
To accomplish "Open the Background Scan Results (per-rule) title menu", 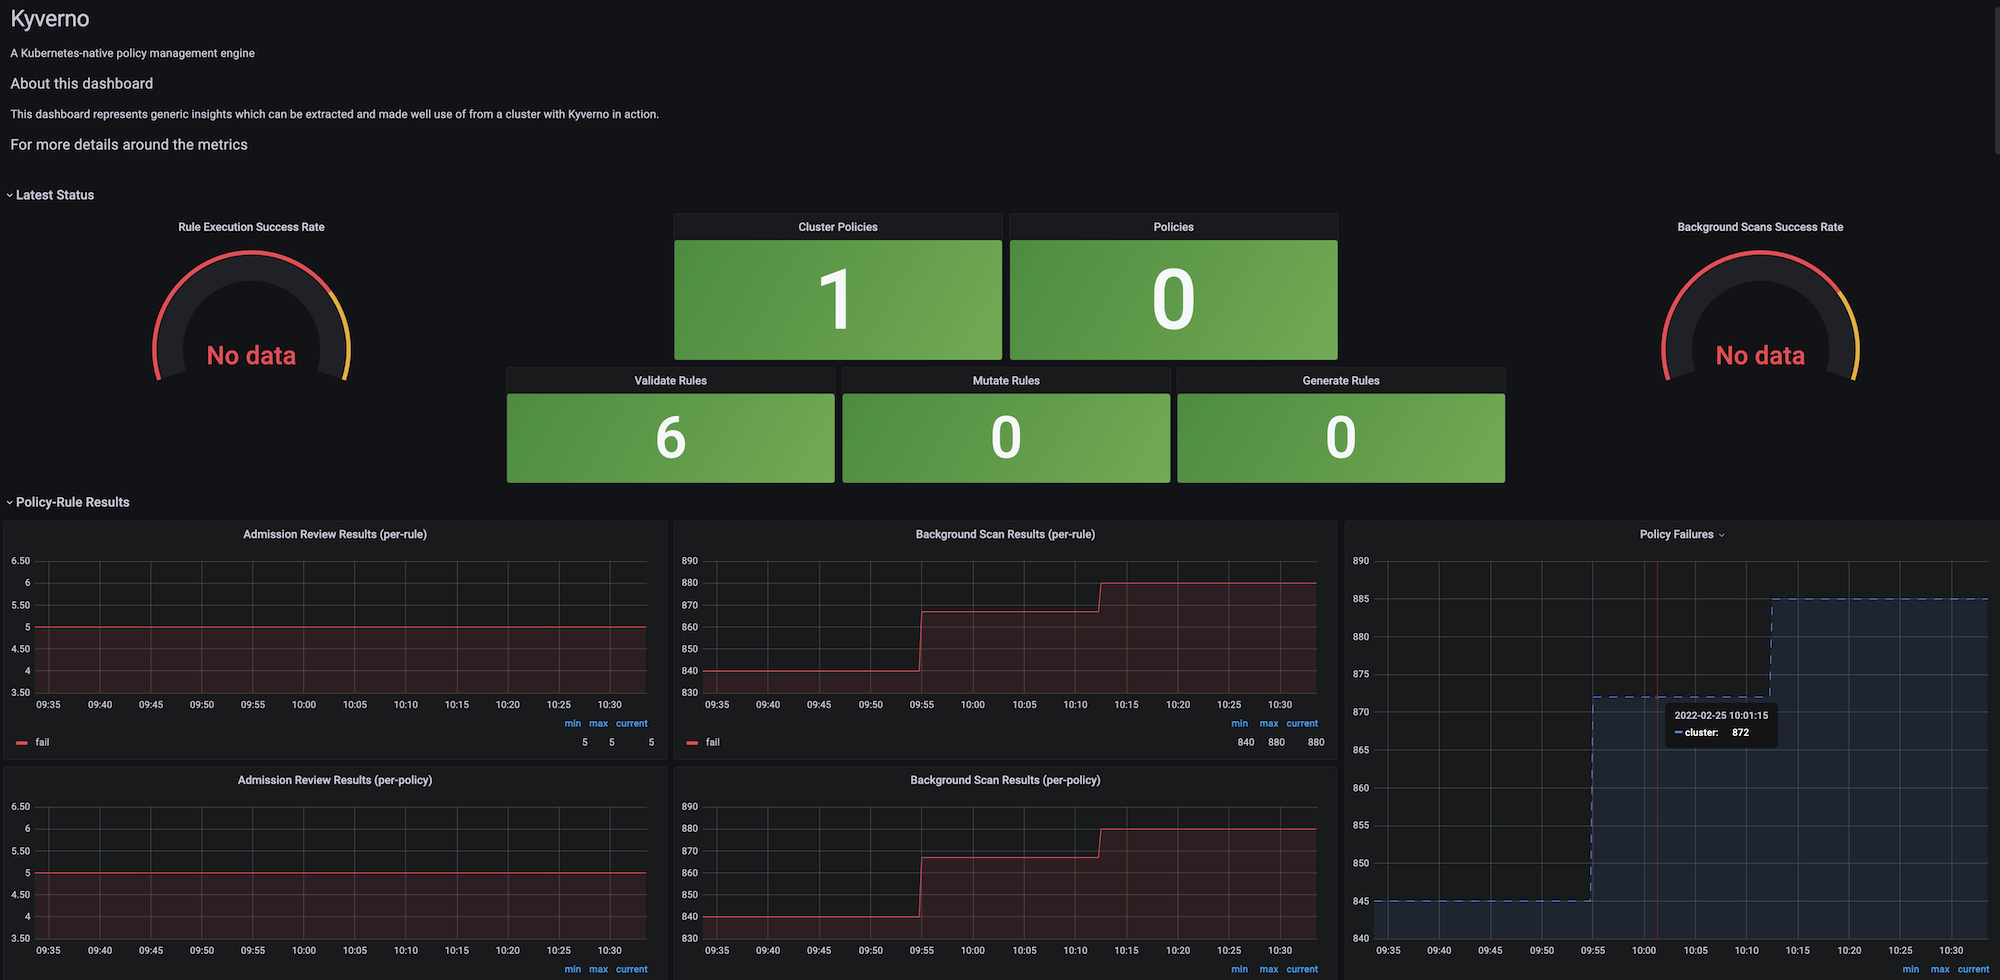I will [x=1005, y=535].
